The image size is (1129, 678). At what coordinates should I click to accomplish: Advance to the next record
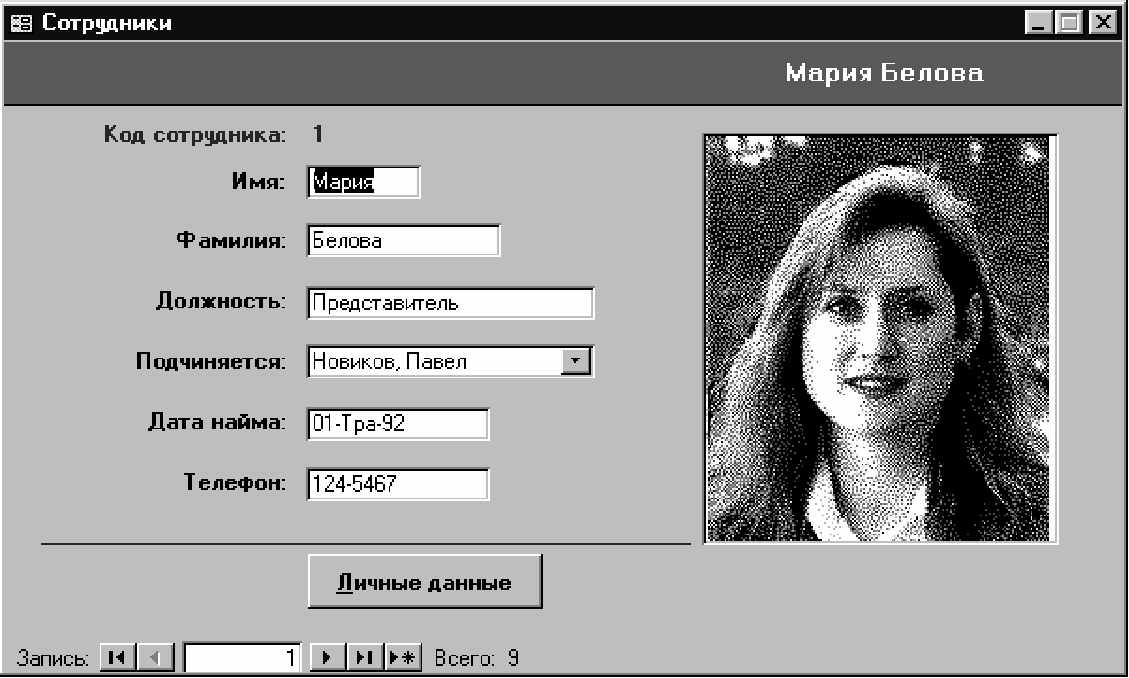[327, 657]
